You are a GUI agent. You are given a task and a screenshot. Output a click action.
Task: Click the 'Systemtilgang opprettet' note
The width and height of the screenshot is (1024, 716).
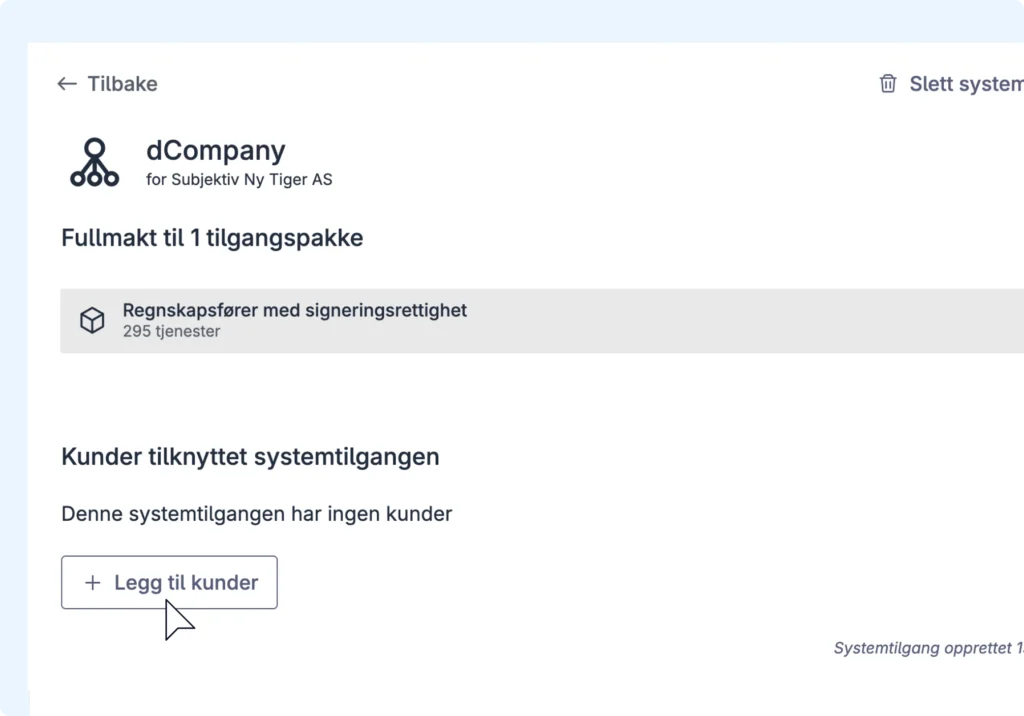click(929, 648)
